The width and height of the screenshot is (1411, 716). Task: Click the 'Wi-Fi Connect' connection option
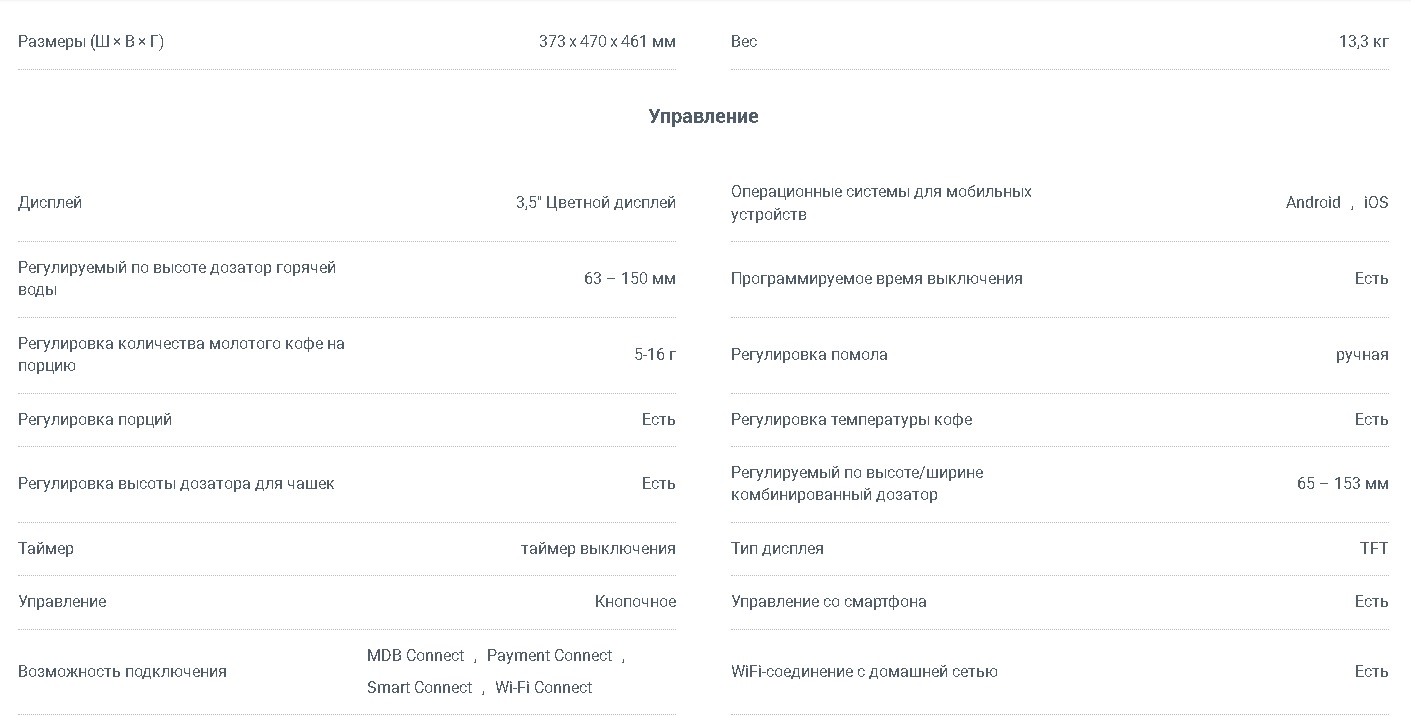[543, 688]
